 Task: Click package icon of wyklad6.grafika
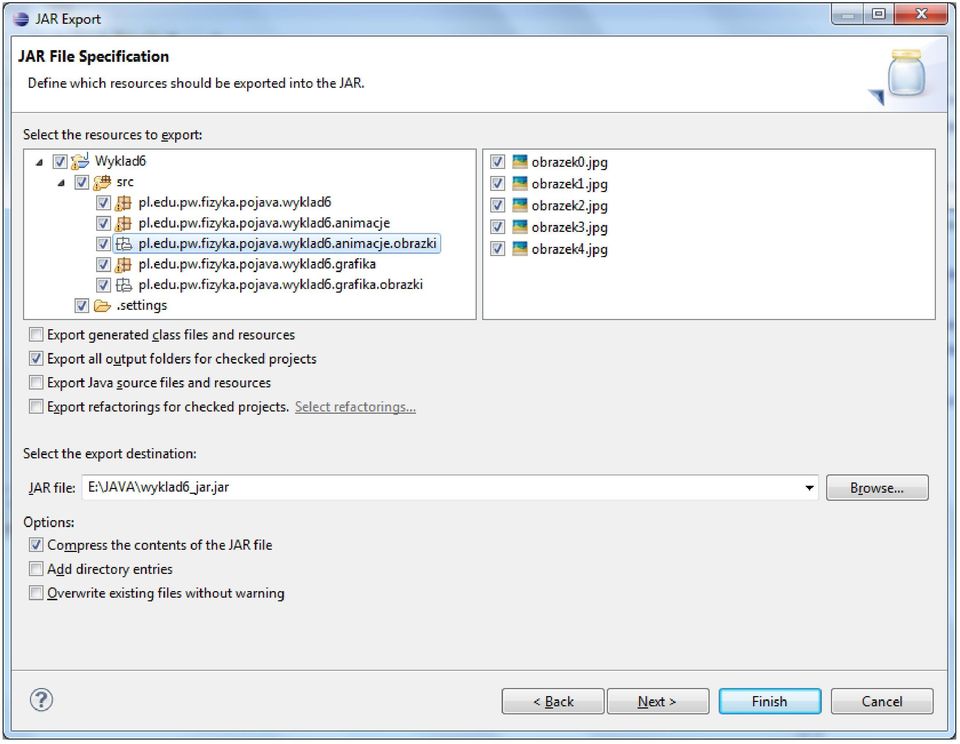click(124, 265)
